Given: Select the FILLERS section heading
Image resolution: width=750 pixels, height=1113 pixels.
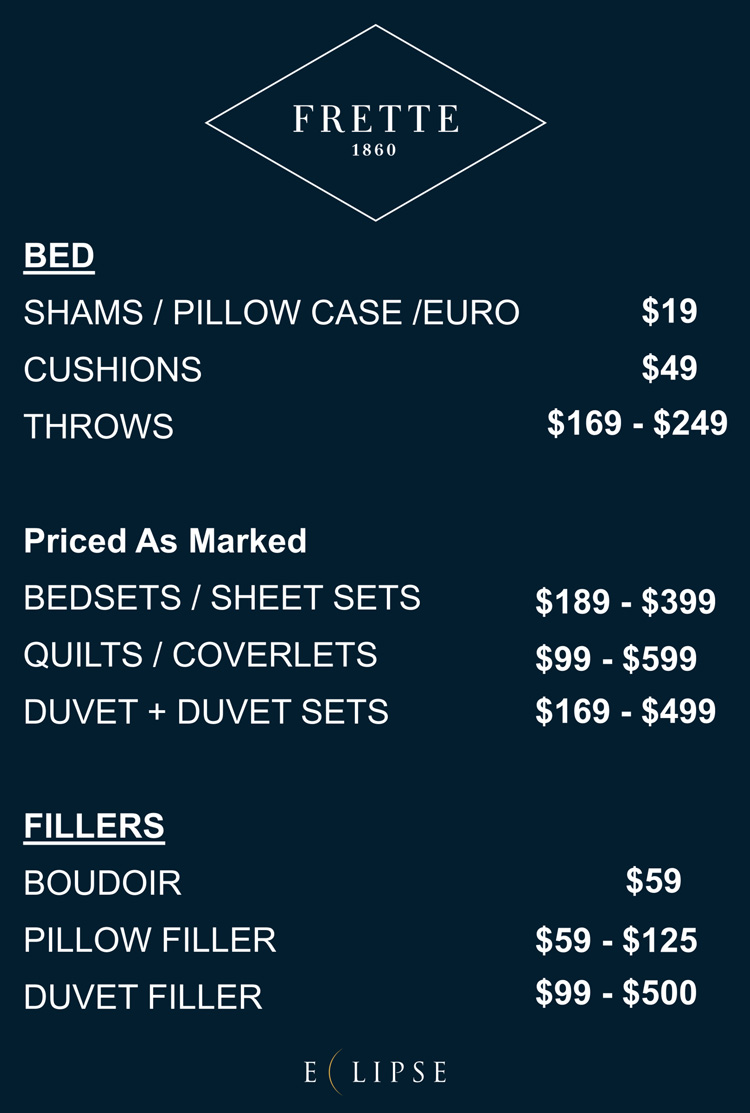Looking at the screenshot, I should pos(94,826).
